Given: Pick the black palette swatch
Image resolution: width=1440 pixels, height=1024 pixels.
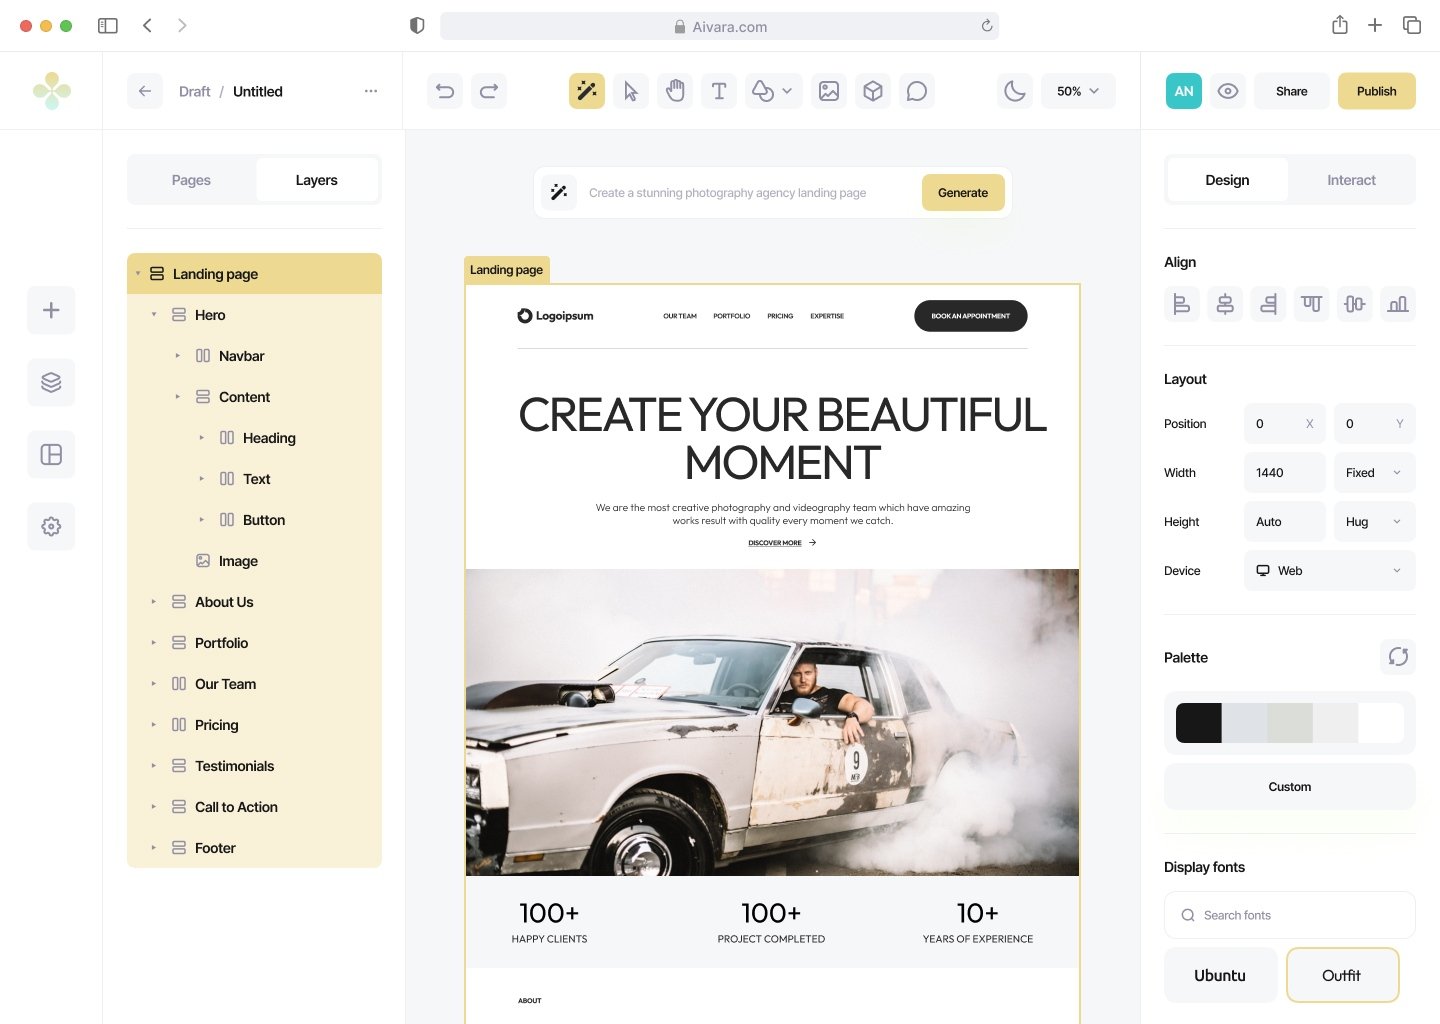Looking at the screenshot, I should [1198, 723].
